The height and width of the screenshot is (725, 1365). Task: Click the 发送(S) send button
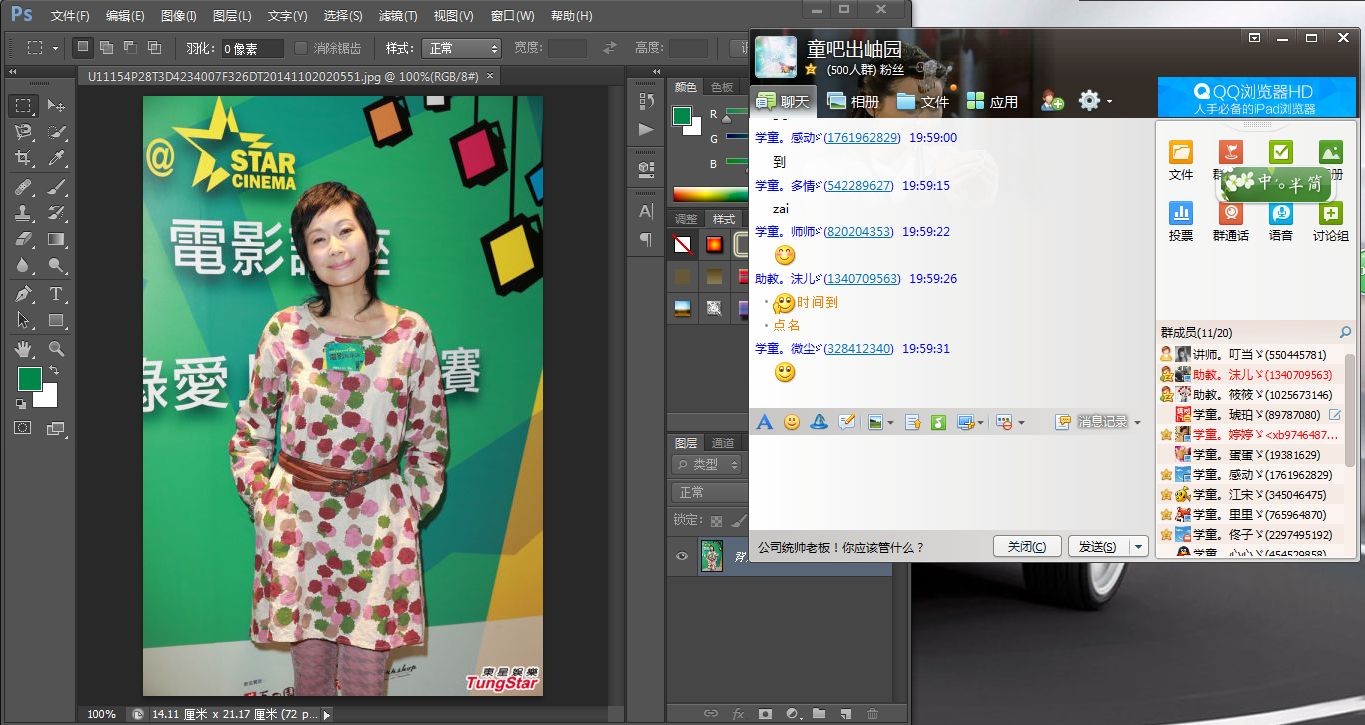(x=1097, y=547)
